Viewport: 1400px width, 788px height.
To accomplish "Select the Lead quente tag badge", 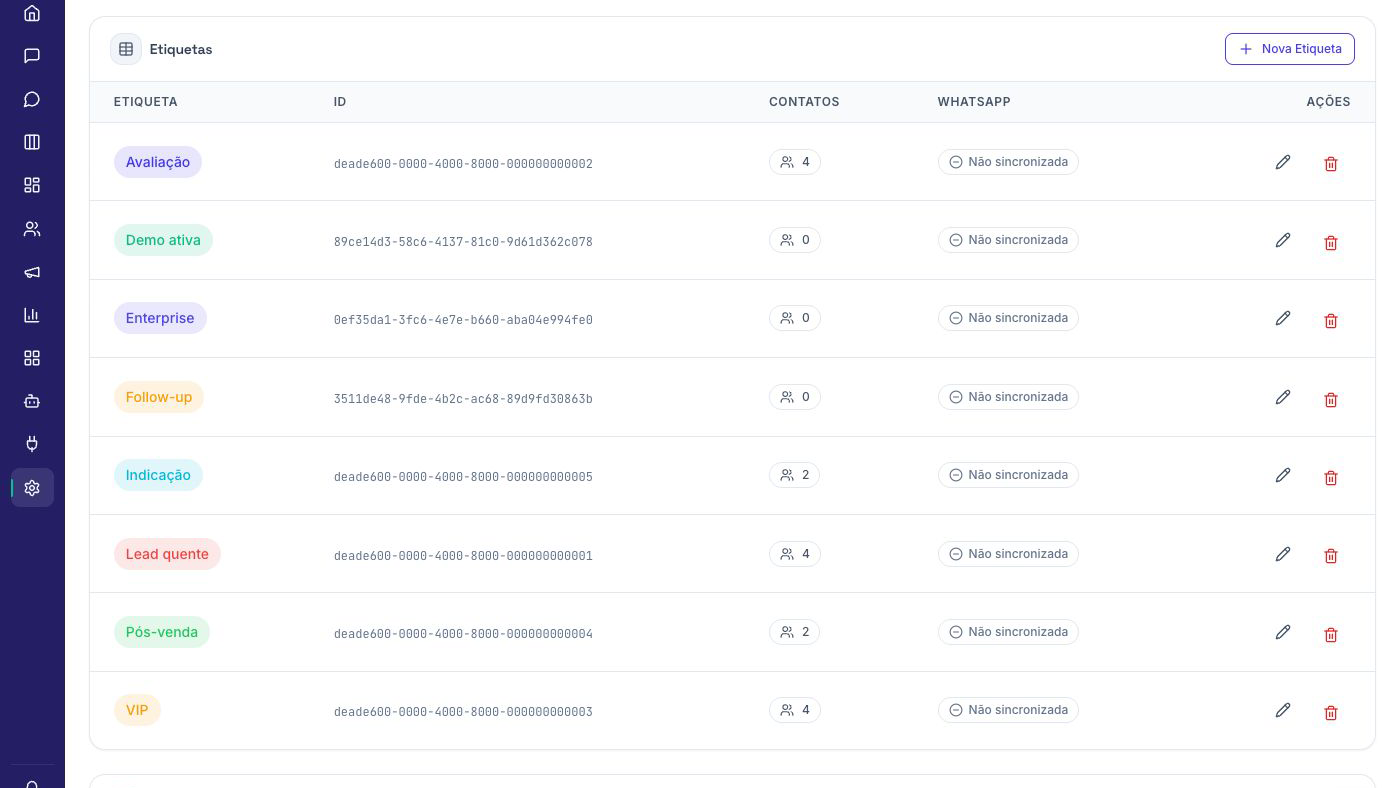I will coord(167,554).
